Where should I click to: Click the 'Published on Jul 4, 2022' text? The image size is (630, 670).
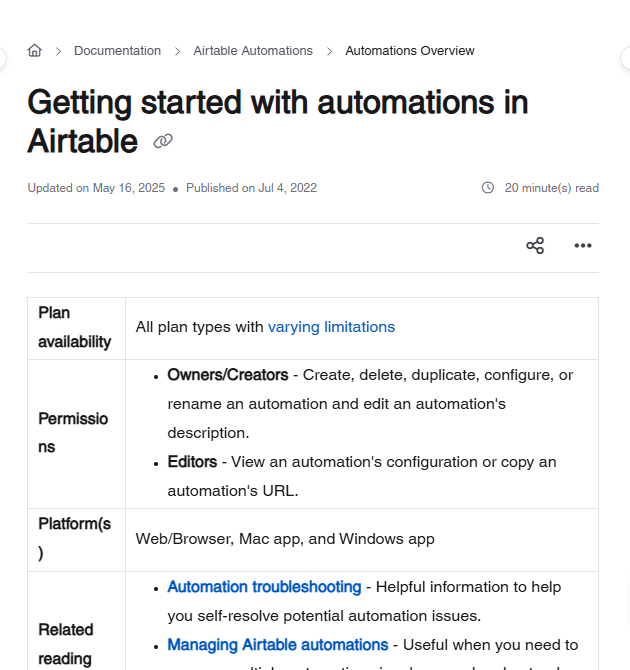(251, 188)
